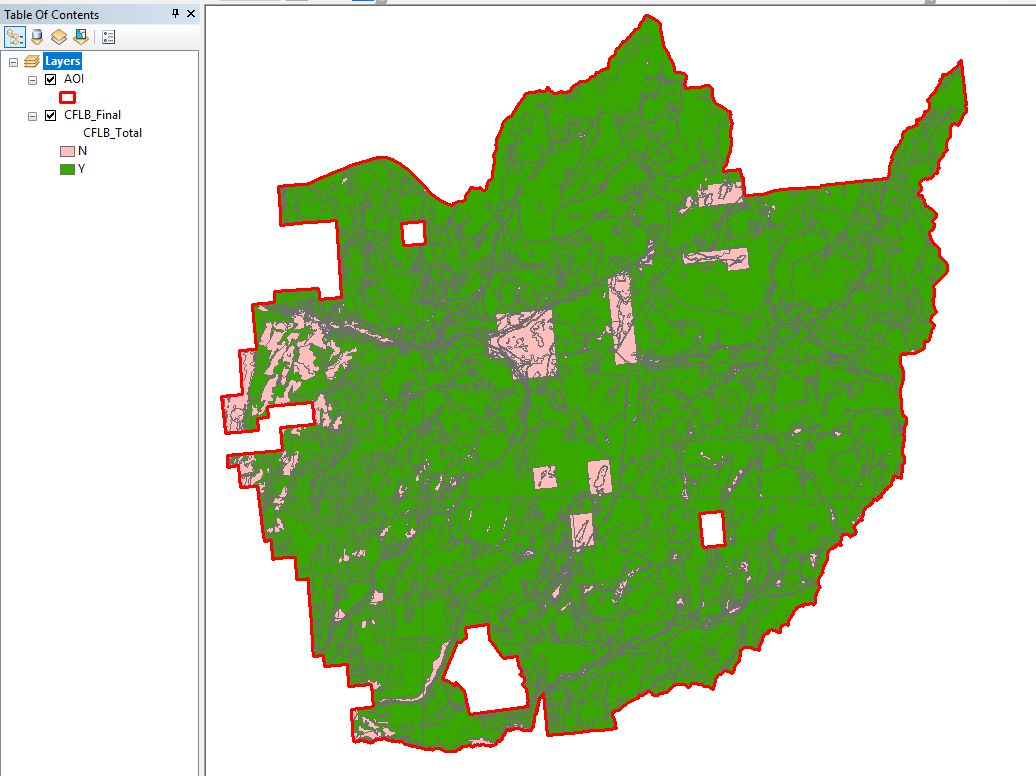Open the red AOI outline symbol
This screenshot has height=776, width=1036.
[x=67, y=97]
